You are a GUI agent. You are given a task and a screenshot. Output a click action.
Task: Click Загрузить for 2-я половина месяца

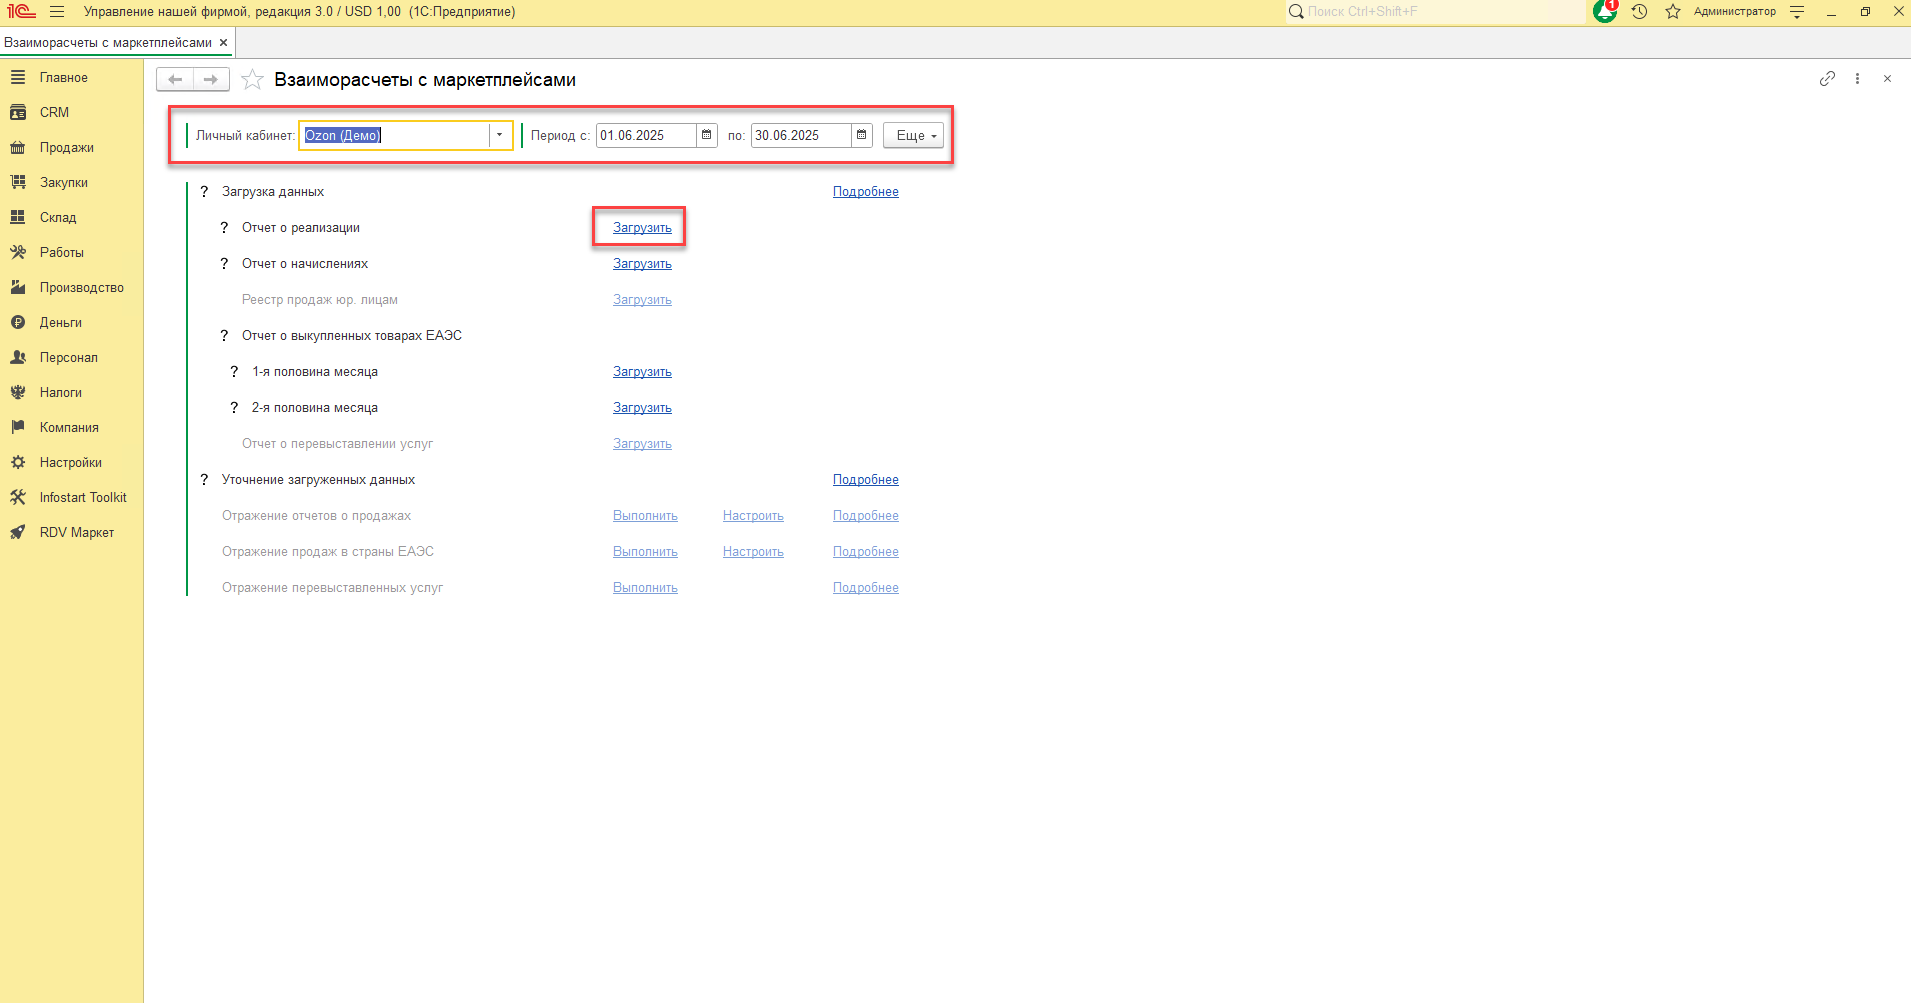coord(642,408)
